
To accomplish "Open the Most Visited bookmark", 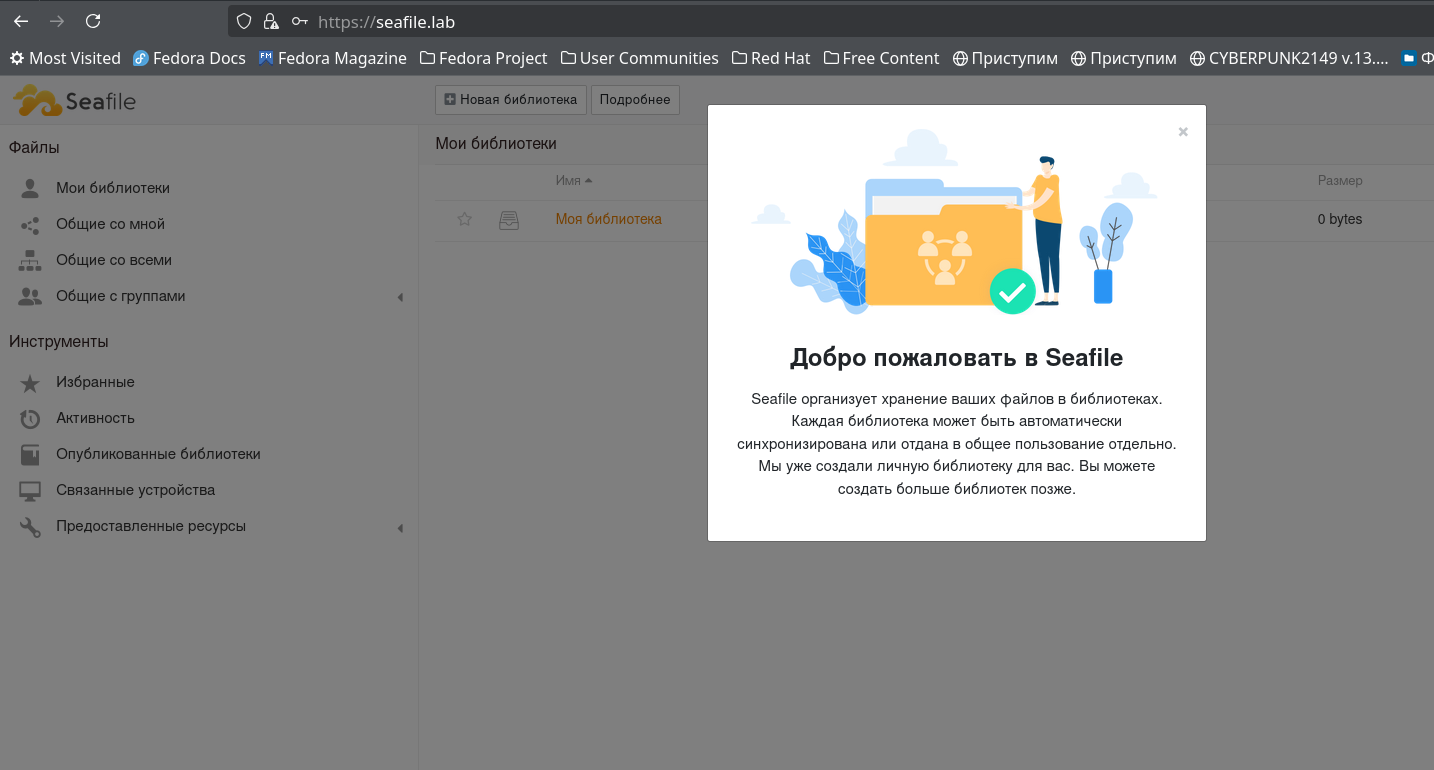I will [65, 58].
